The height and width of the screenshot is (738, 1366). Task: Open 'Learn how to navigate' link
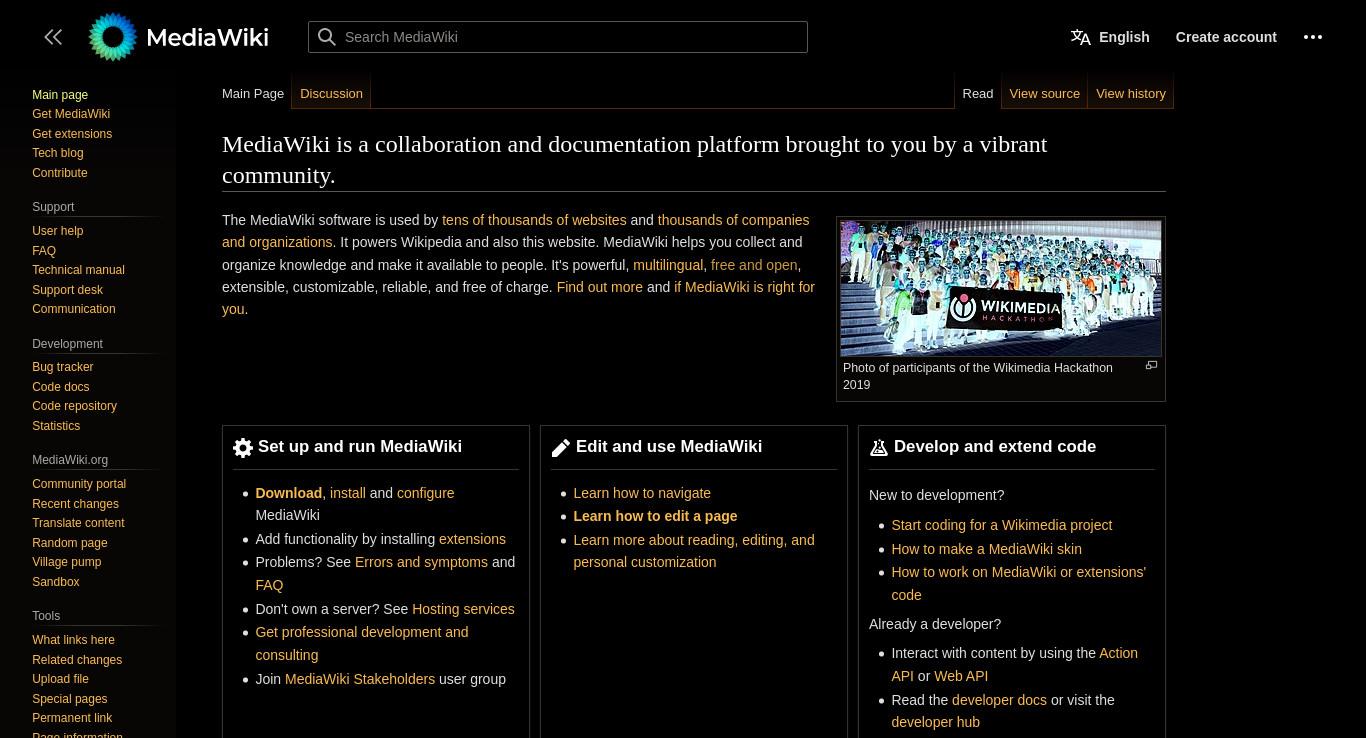point(642,493)
